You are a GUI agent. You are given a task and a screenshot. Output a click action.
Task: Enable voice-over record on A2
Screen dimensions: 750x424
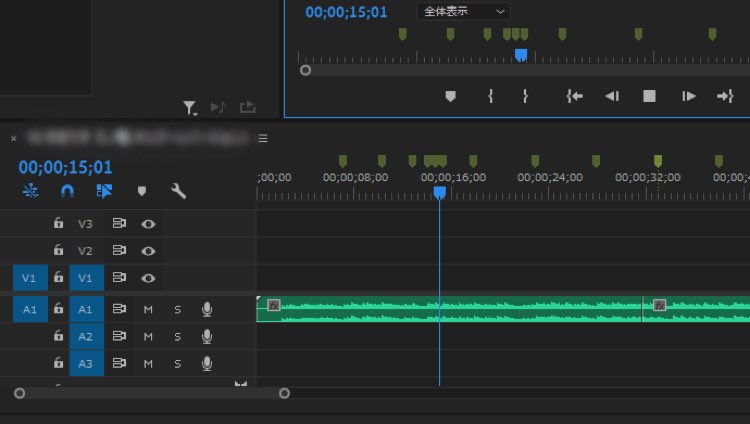point(207,336)
